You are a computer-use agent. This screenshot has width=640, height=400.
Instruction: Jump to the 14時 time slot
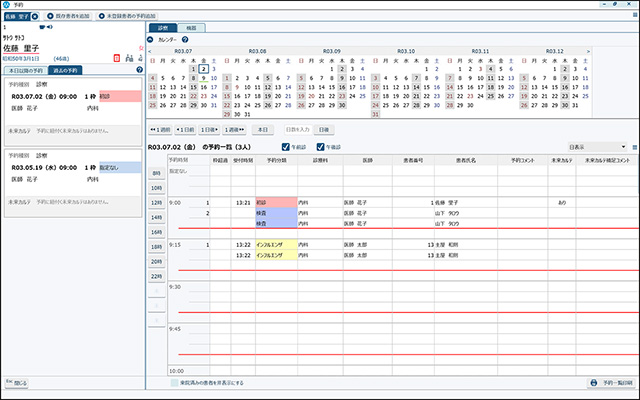[156, 217]
